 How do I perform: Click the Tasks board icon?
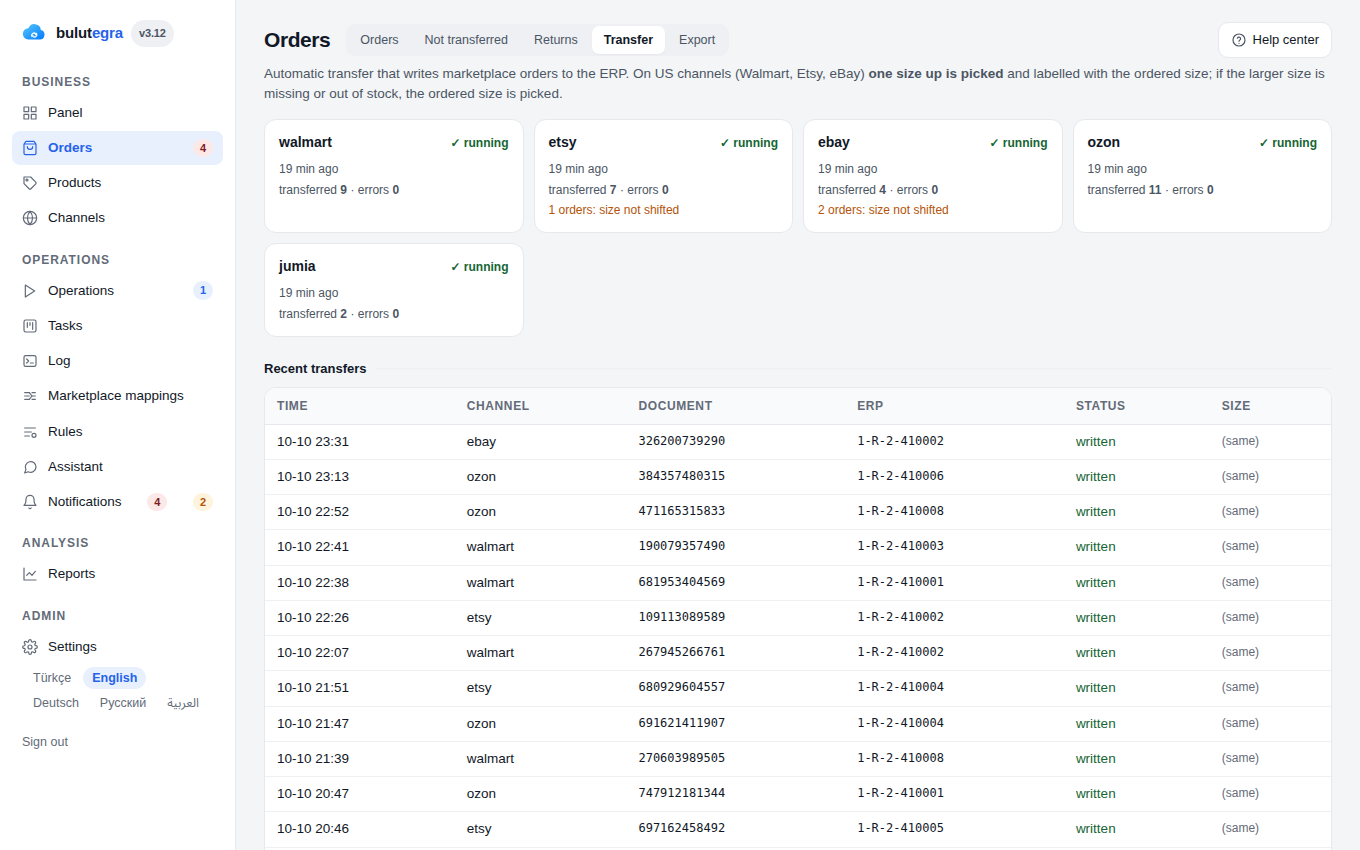tap(30, 326)
